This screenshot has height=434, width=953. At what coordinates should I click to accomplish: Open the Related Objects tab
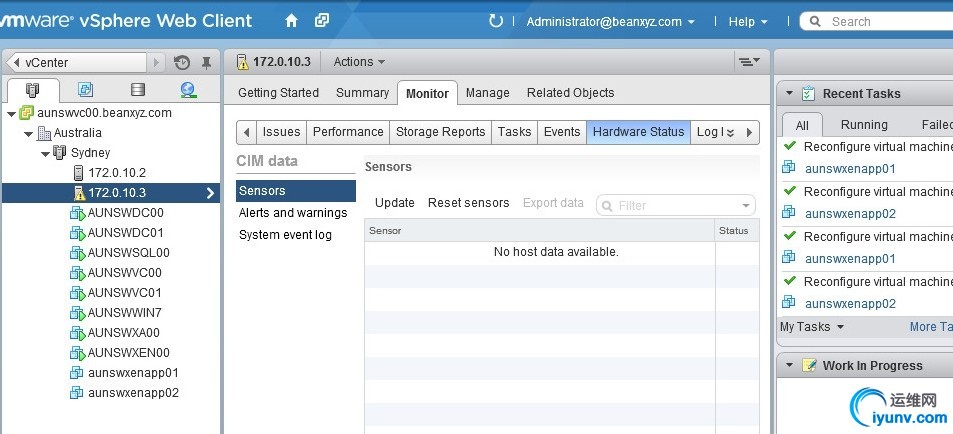click(570, 93)
